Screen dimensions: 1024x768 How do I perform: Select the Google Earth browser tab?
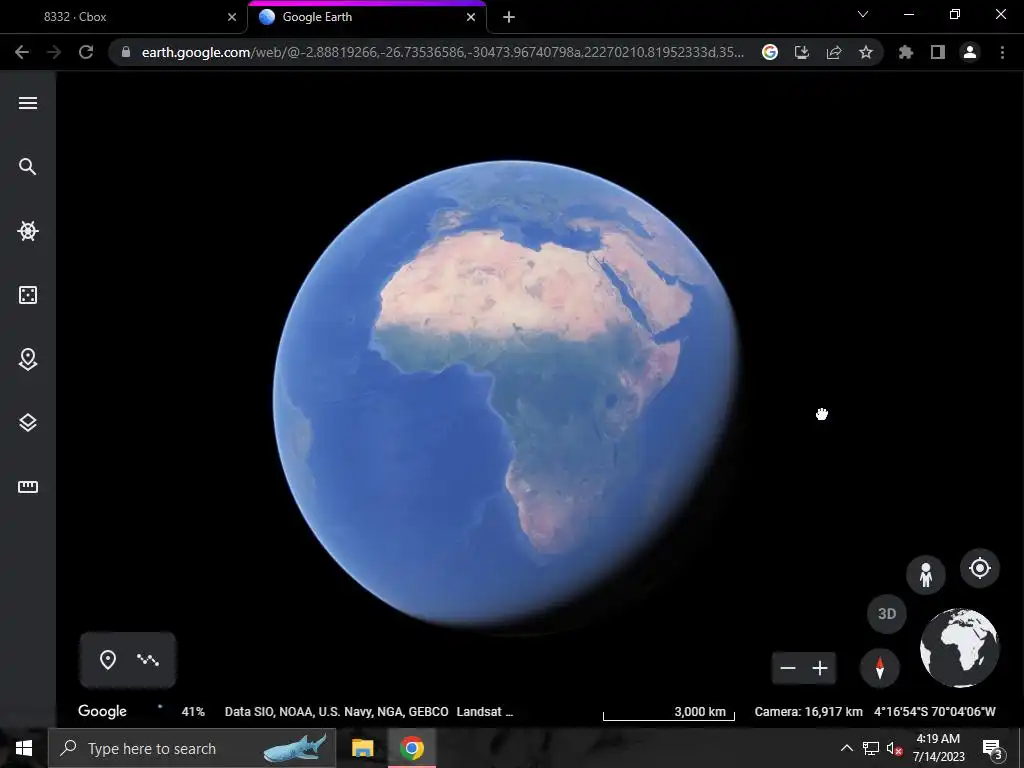tap(366, 17)
